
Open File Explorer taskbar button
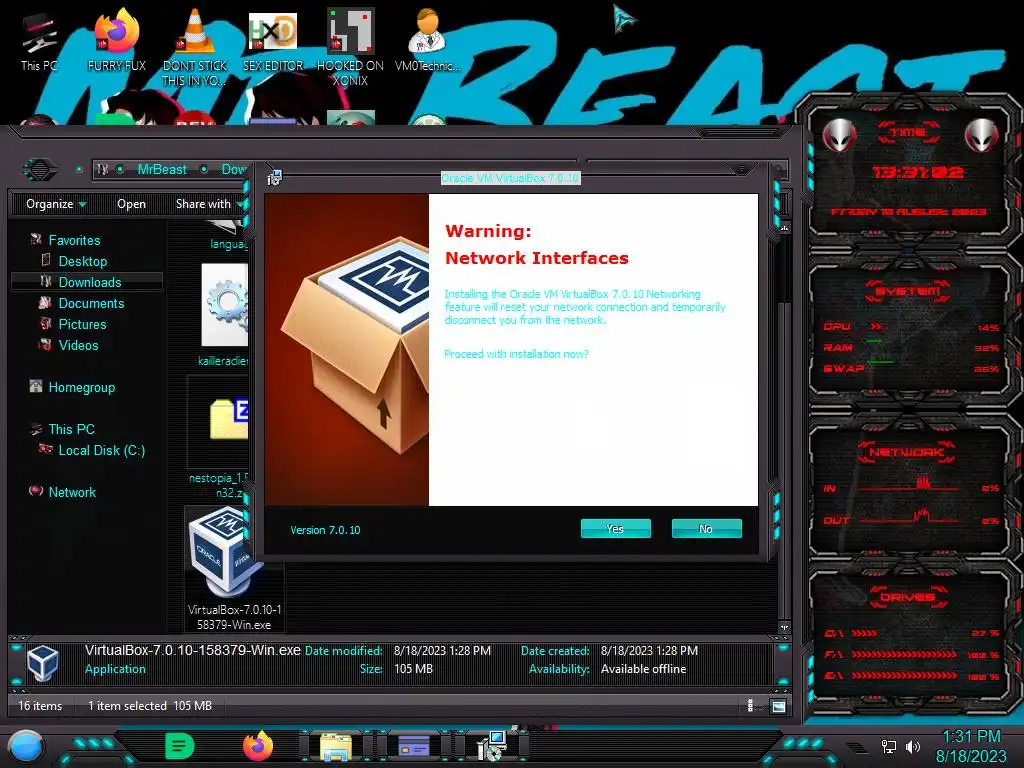pyautogui.click(x=336, y=746)
